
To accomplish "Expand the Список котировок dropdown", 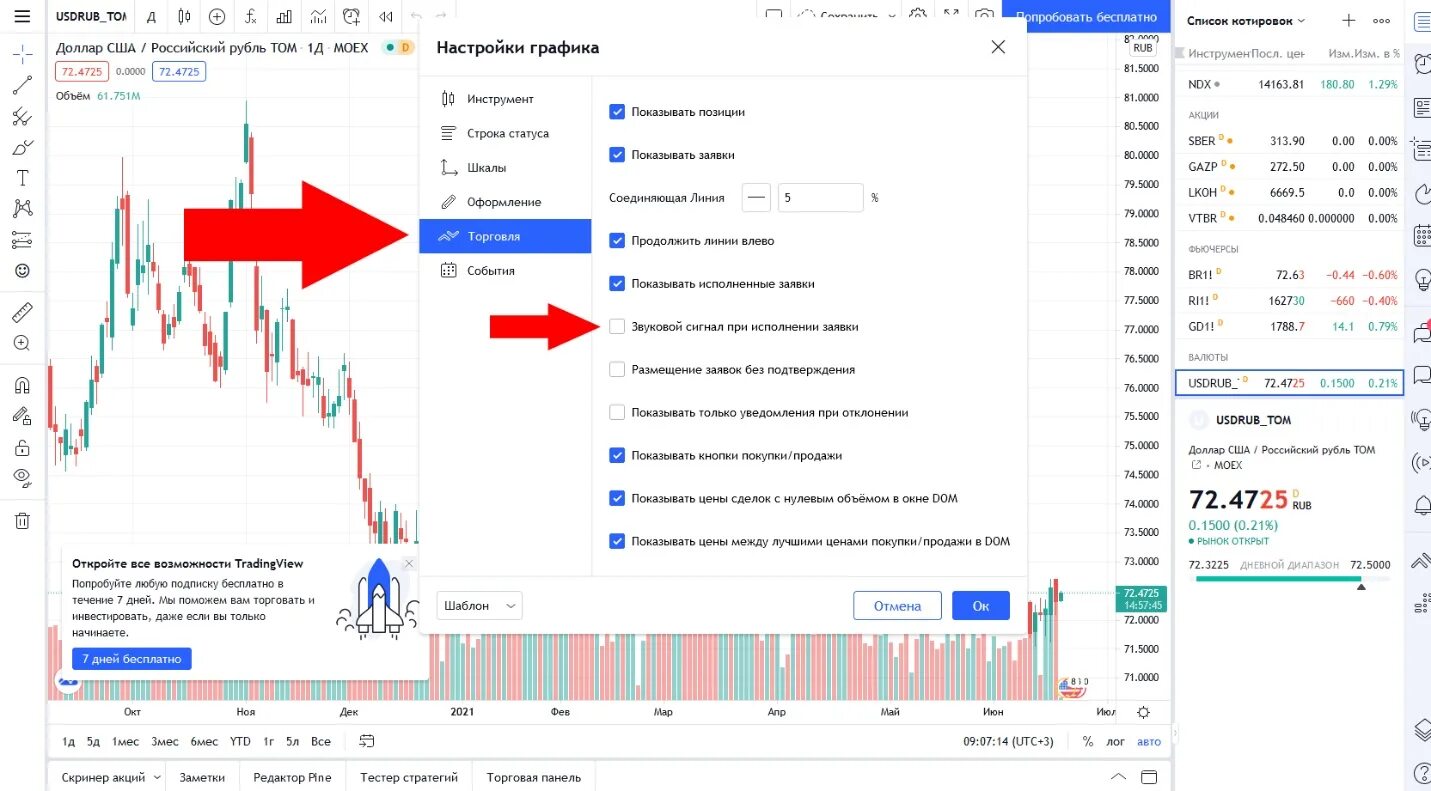I will 1246,20.
